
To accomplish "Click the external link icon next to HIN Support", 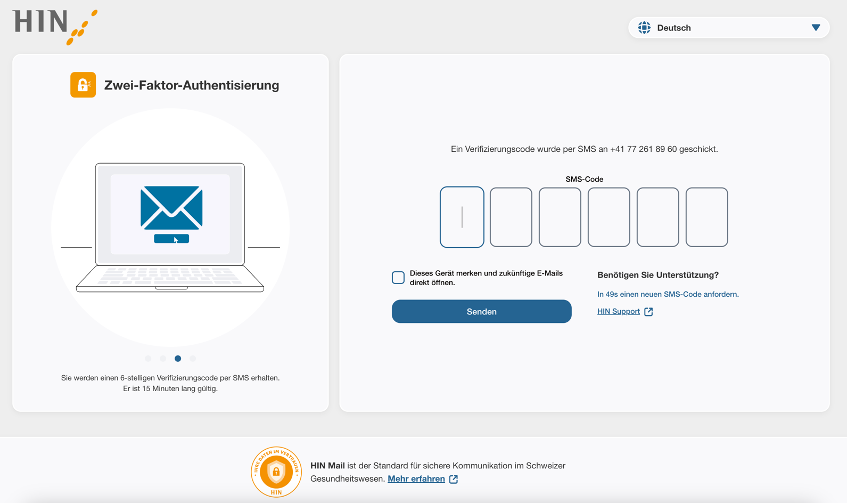I will tap(649, 312).
